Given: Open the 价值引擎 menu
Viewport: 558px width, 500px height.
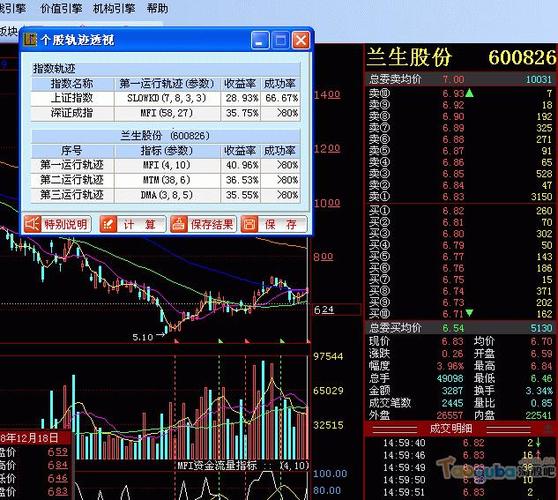Looking at the screenshot, I should click(61, 8).
